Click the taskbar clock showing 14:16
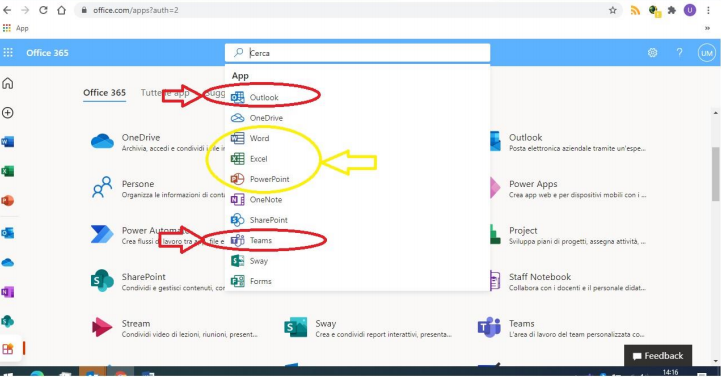This screenshot has height=377, width=721. pos(670,372)
